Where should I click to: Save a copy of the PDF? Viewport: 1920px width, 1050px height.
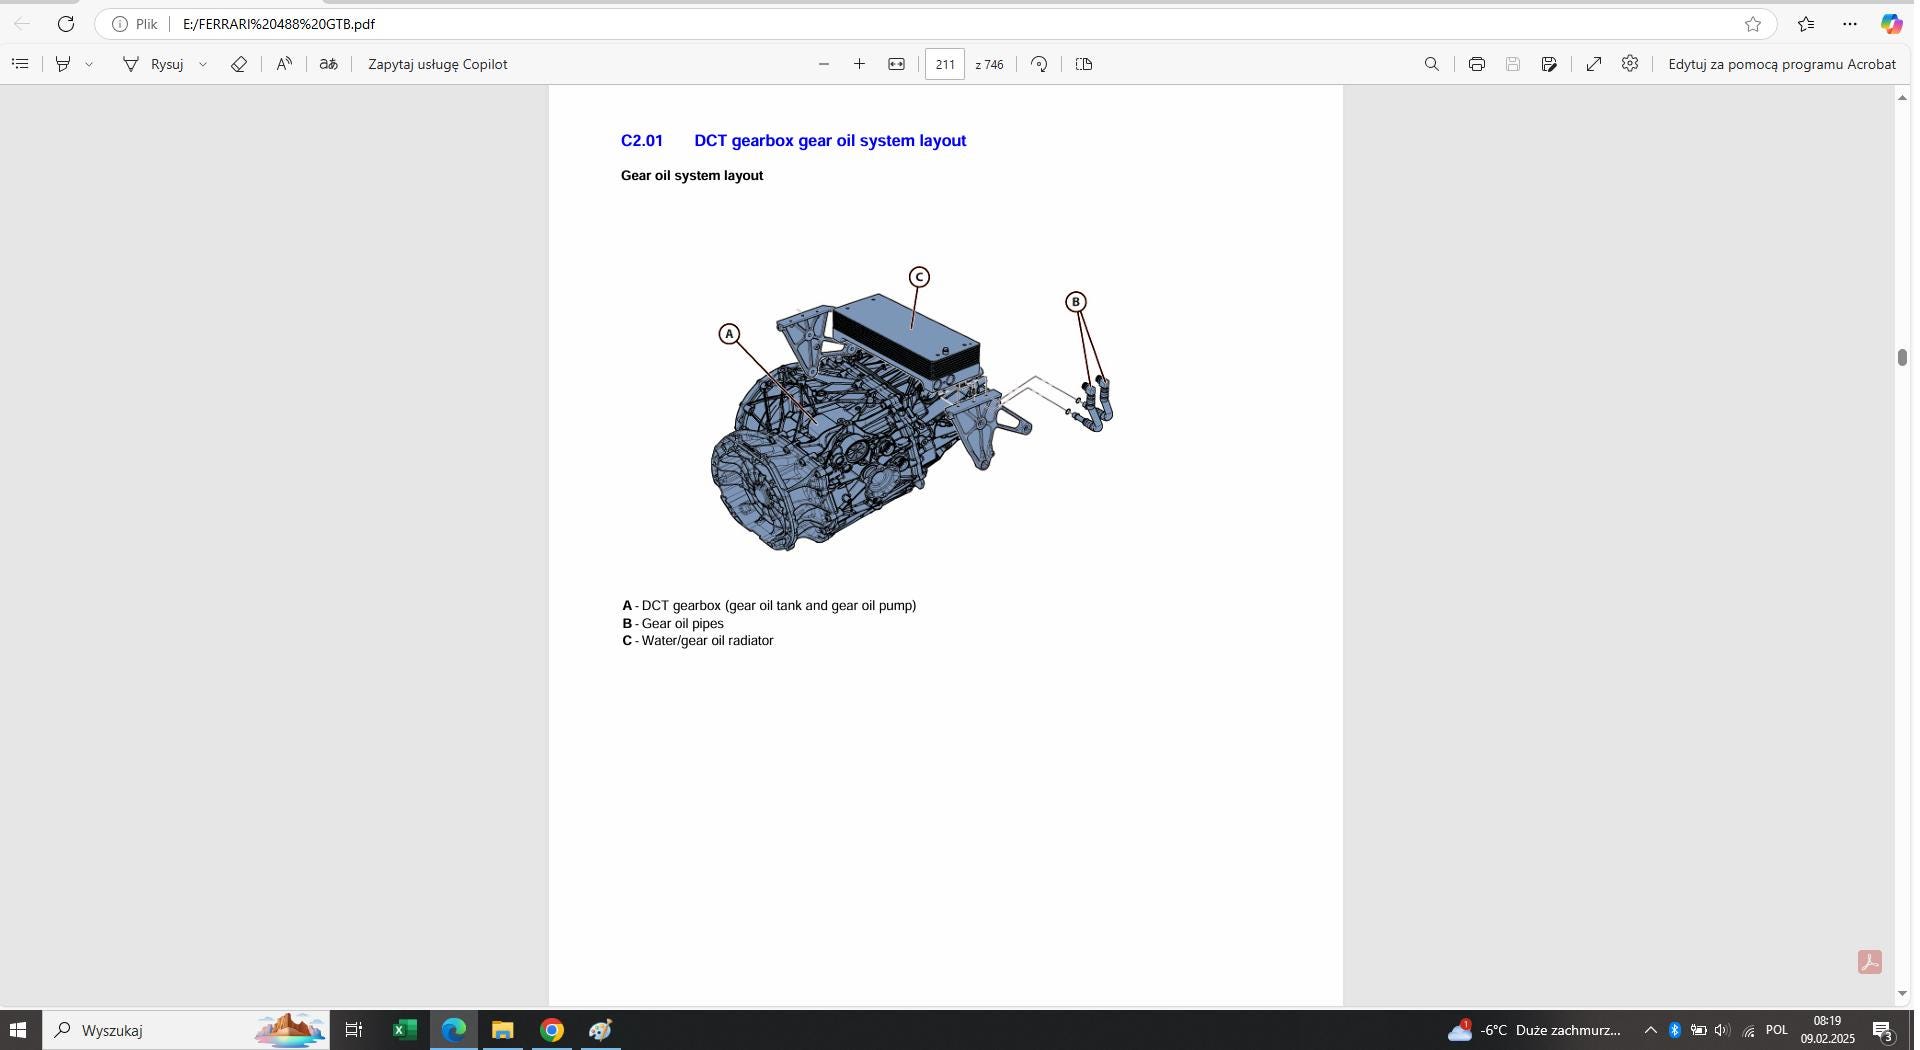point(1513,64)
